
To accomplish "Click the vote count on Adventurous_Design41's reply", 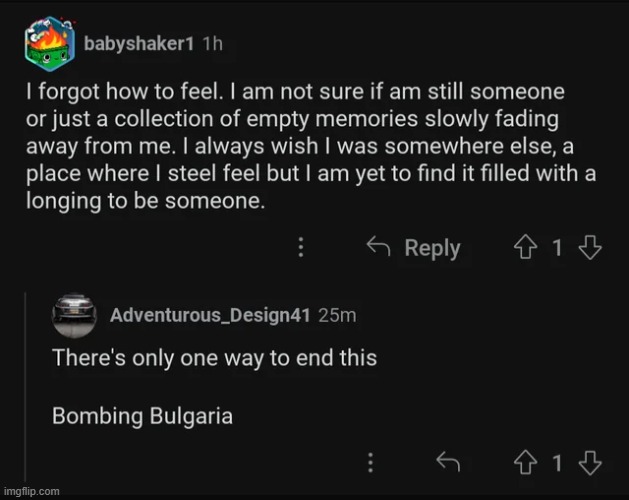I will [557, 462].
